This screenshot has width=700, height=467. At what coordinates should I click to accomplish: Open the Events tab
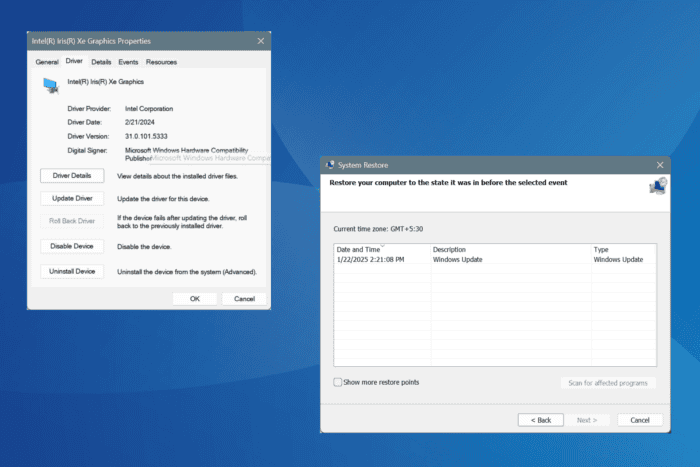pos(128,62)
